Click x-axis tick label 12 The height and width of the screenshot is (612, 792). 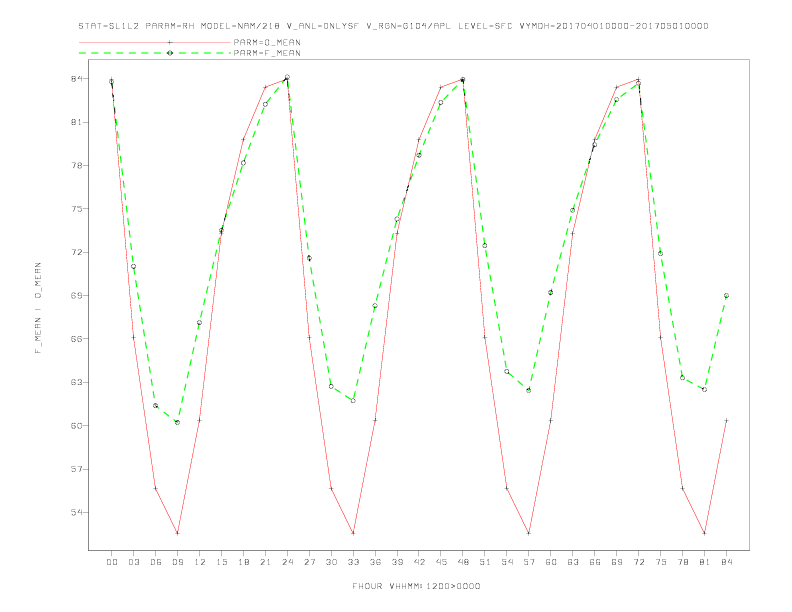(x=200, y=562)
